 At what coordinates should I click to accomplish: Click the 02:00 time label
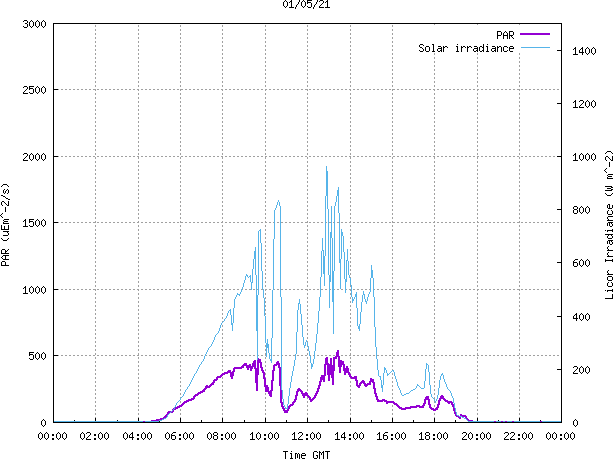click(x=95, y=436)
